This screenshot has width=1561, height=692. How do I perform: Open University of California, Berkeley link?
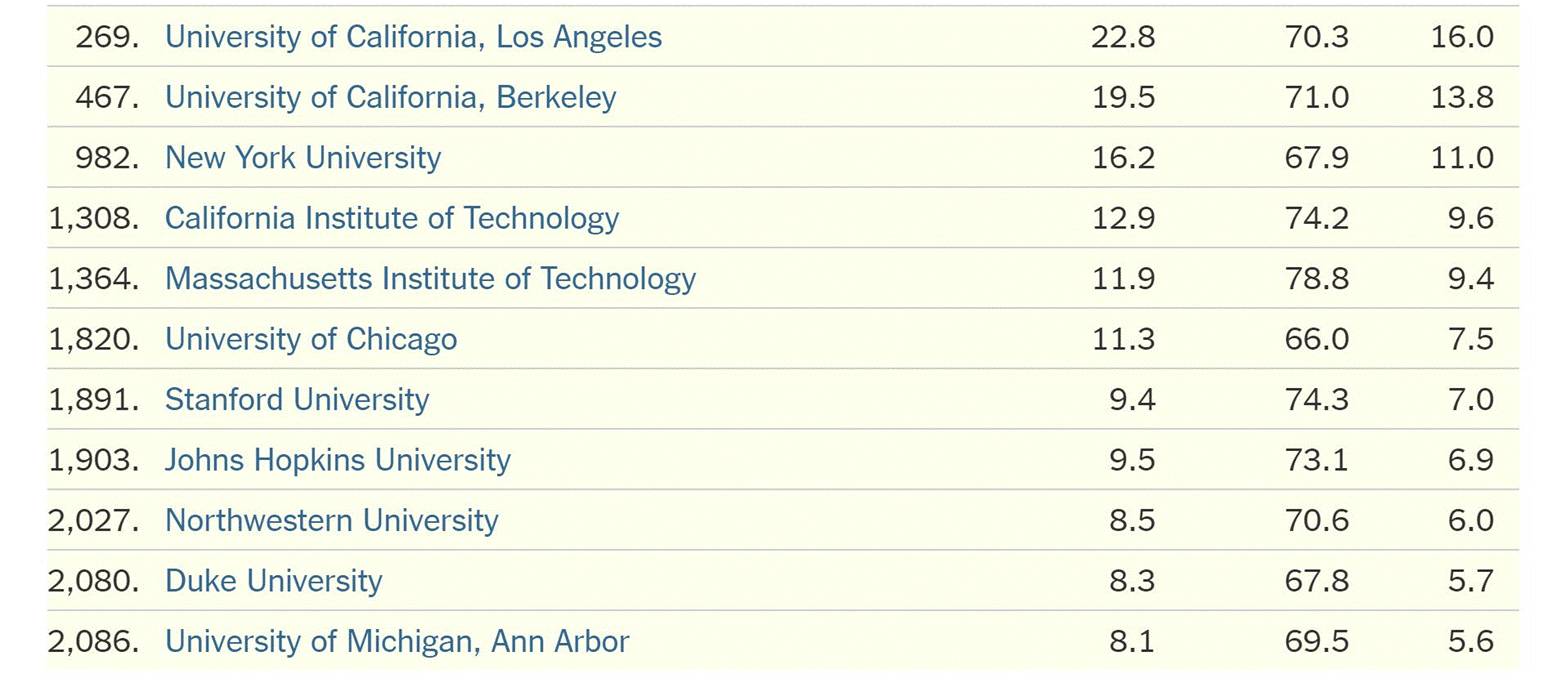pyautogui.click(x=390, y=97)
